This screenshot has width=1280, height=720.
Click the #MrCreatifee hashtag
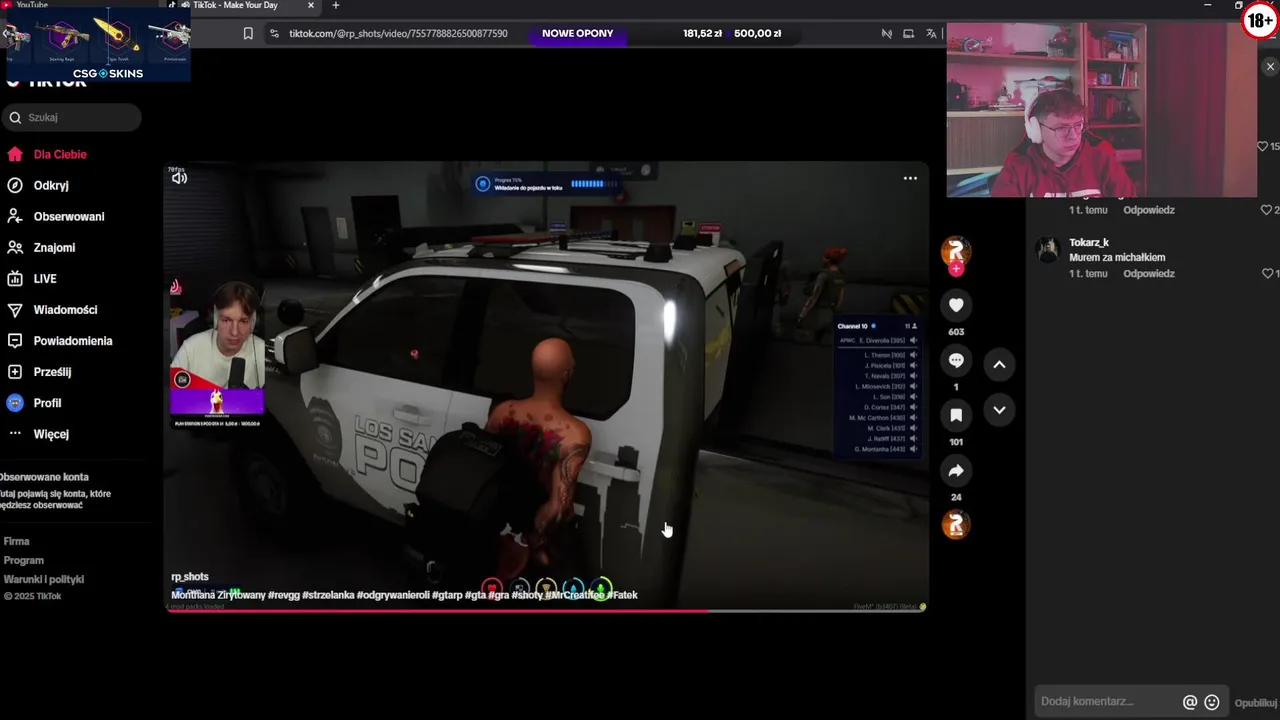[x=575, y=595]
